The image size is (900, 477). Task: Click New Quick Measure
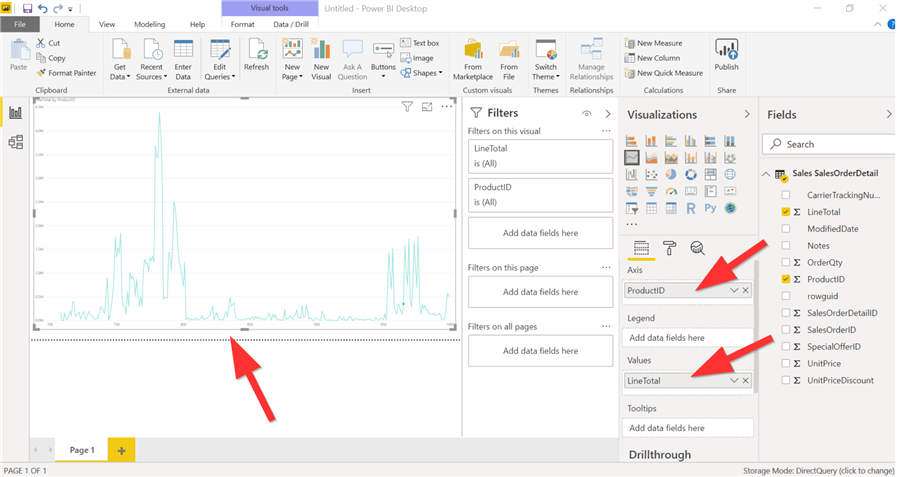(x=664, y=73)
